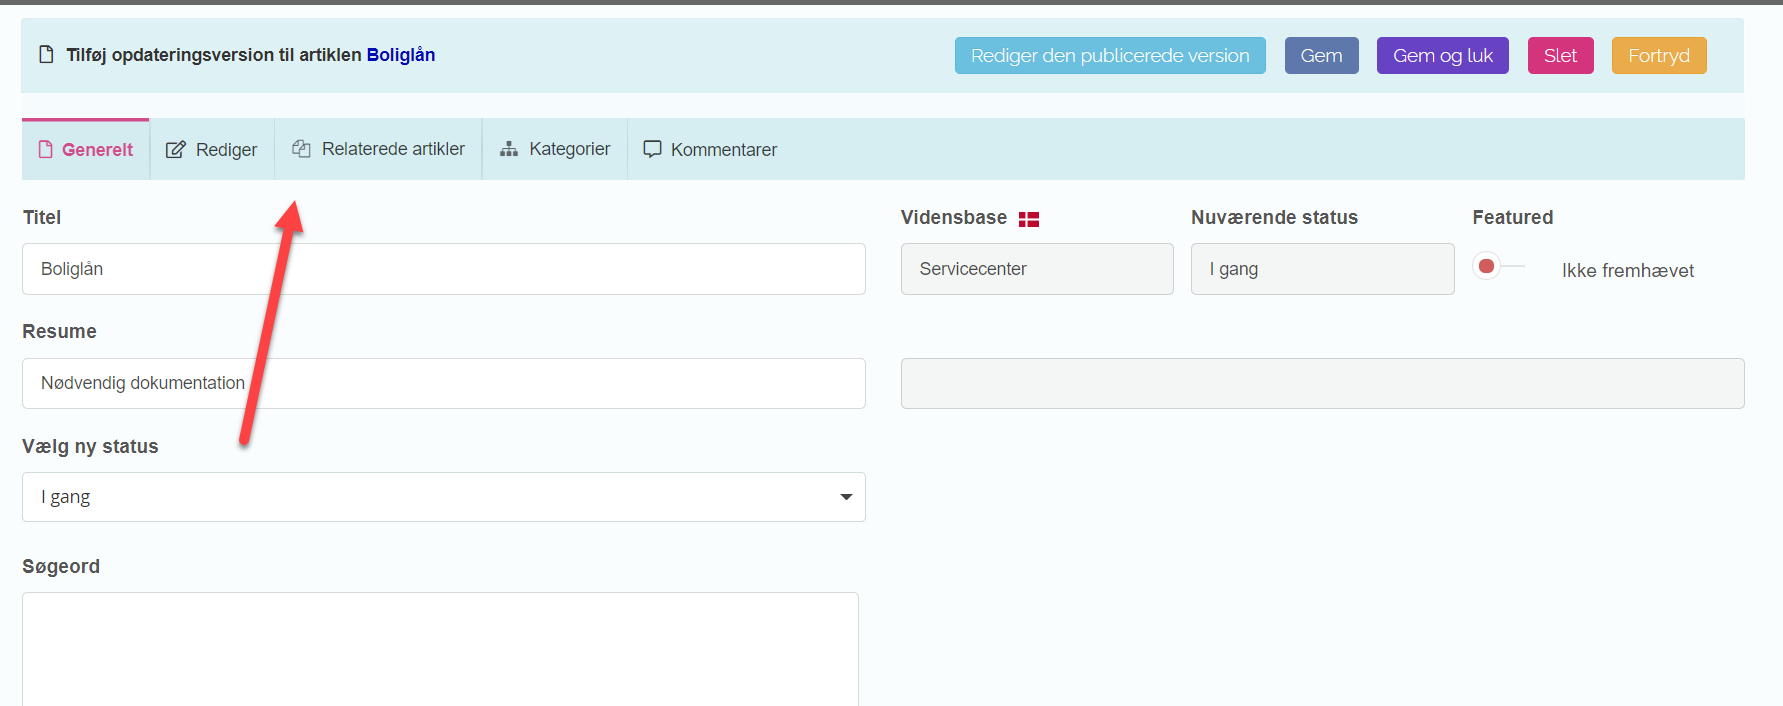Follow the Boliglån link in the heading
The height and width of the screenshot is (706, 1783).
coord(400,55)
